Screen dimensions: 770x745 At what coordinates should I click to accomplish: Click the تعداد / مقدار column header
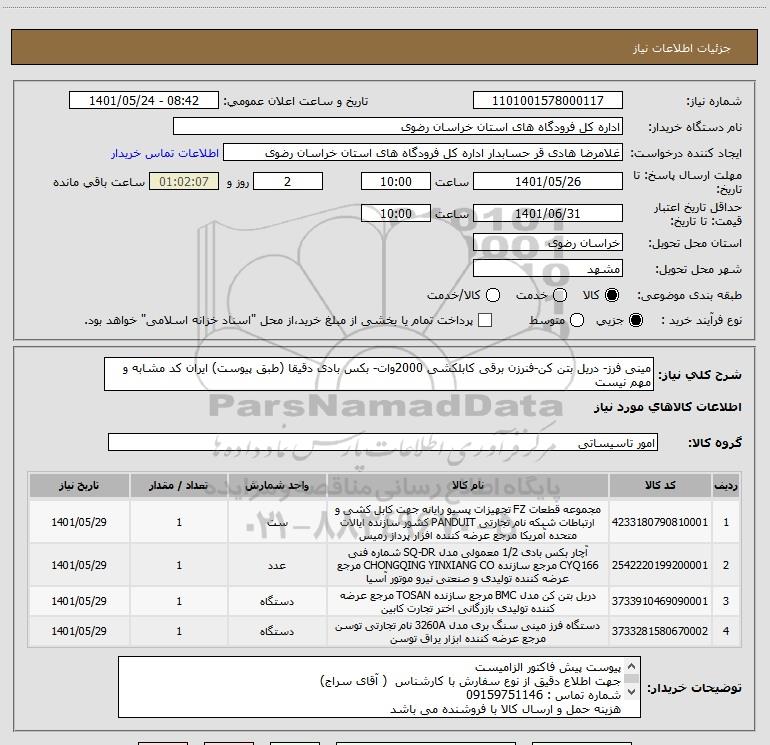(x=179, y=485)
